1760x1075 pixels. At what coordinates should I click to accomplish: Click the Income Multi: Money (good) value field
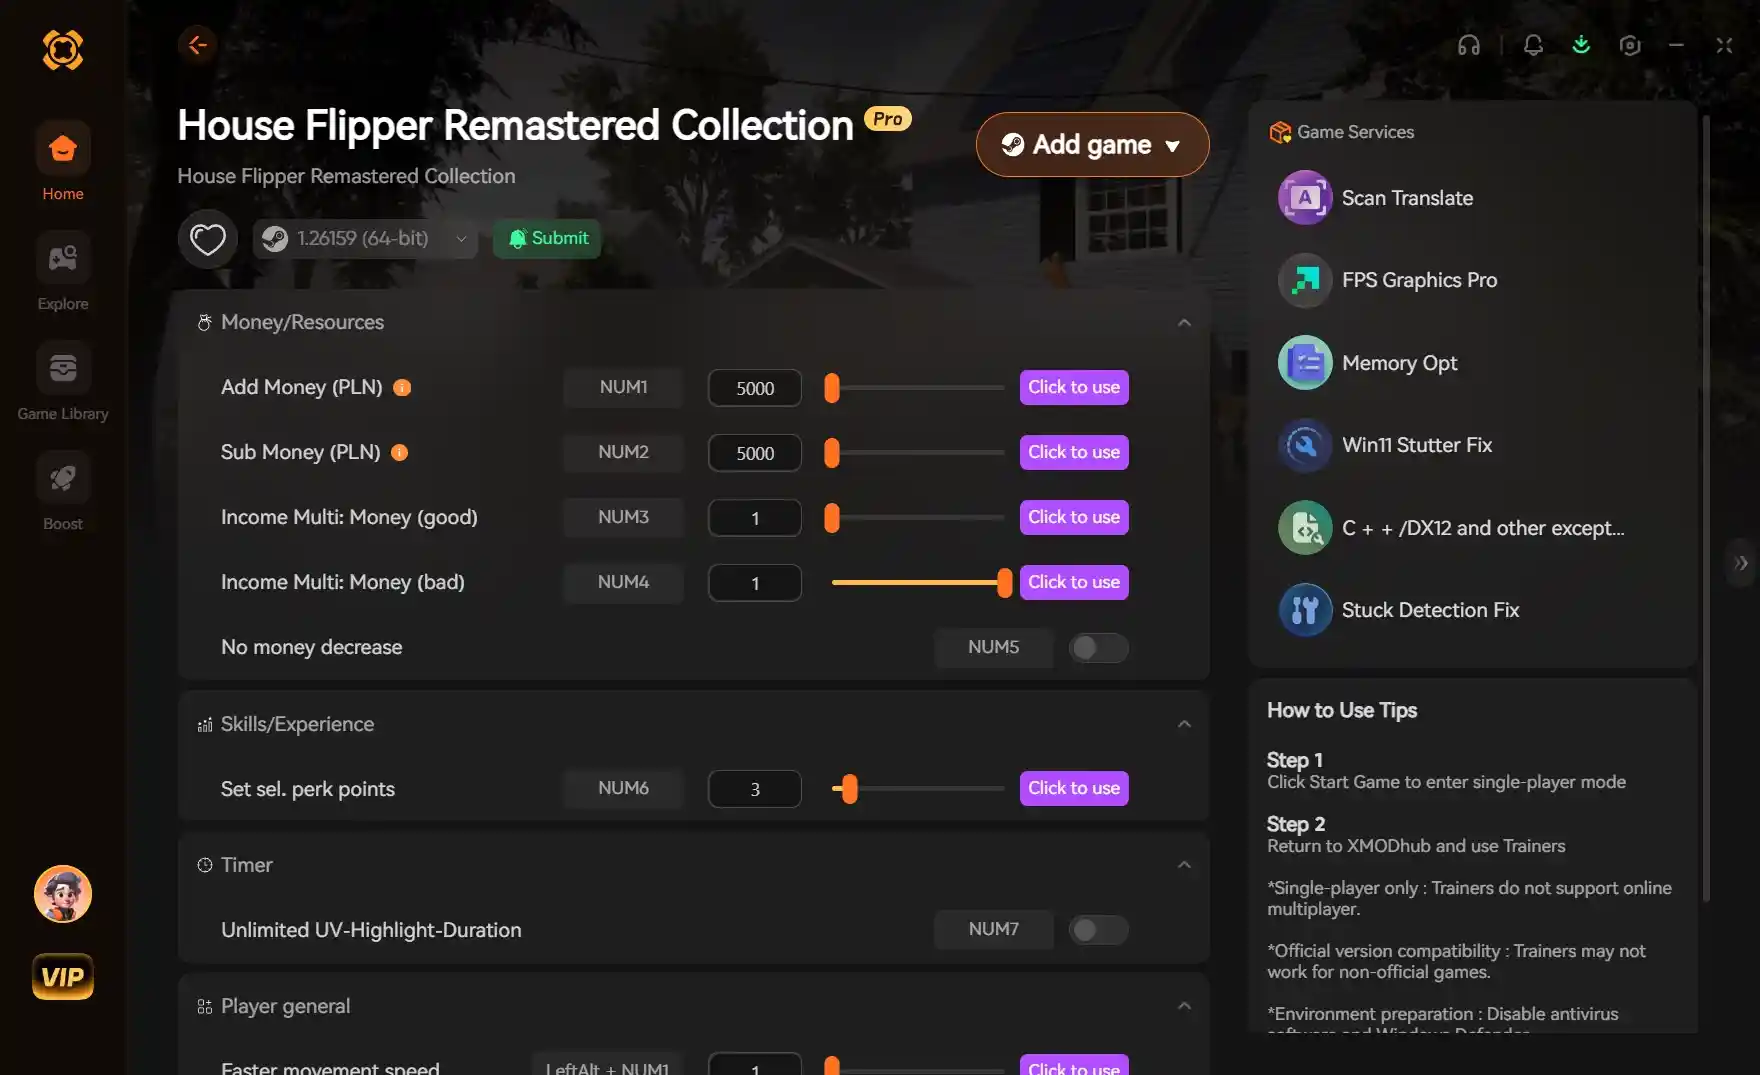coord(755,518)
